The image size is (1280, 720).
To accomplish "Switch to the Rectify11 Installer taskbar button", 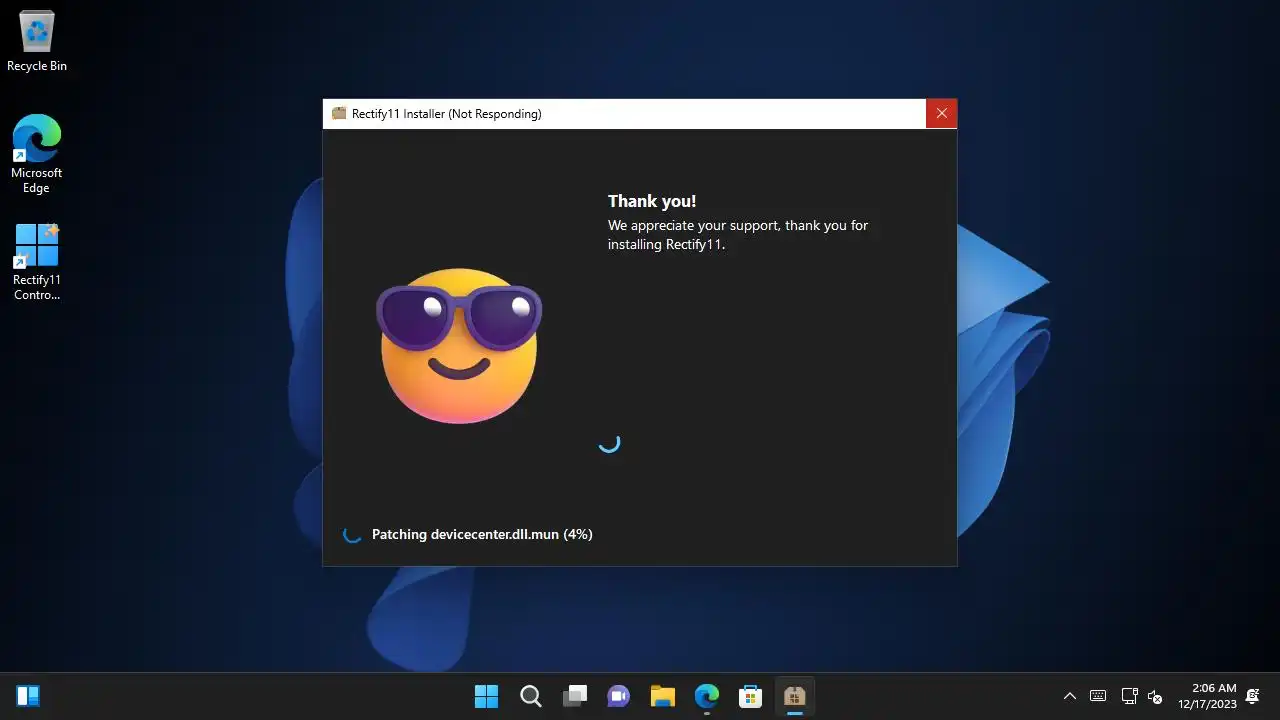I will (795, 696).
